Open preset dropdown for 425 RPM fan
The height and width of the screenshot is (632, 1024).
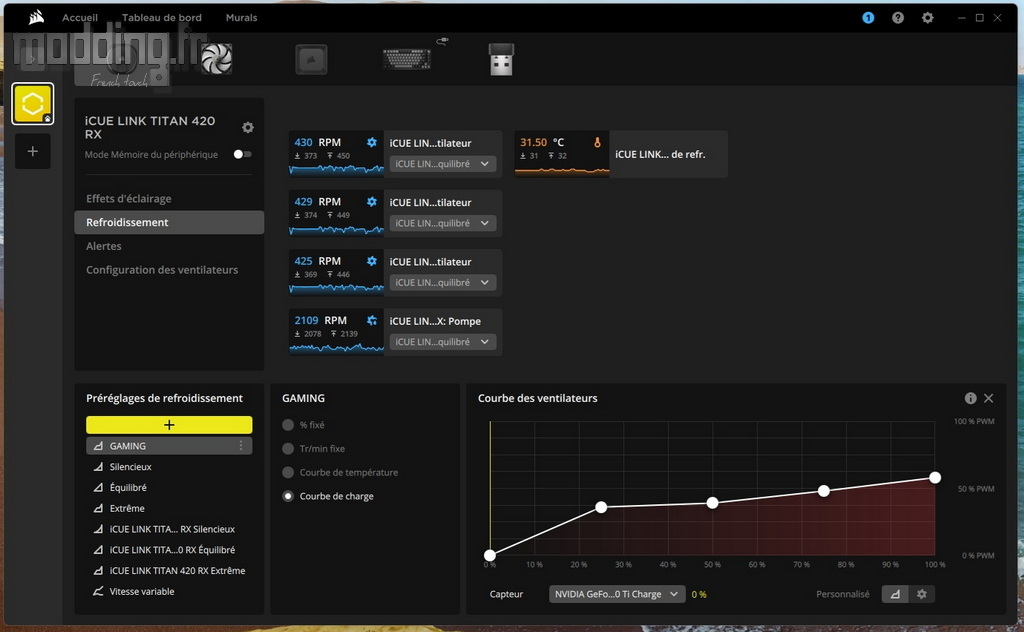point(443,283)
